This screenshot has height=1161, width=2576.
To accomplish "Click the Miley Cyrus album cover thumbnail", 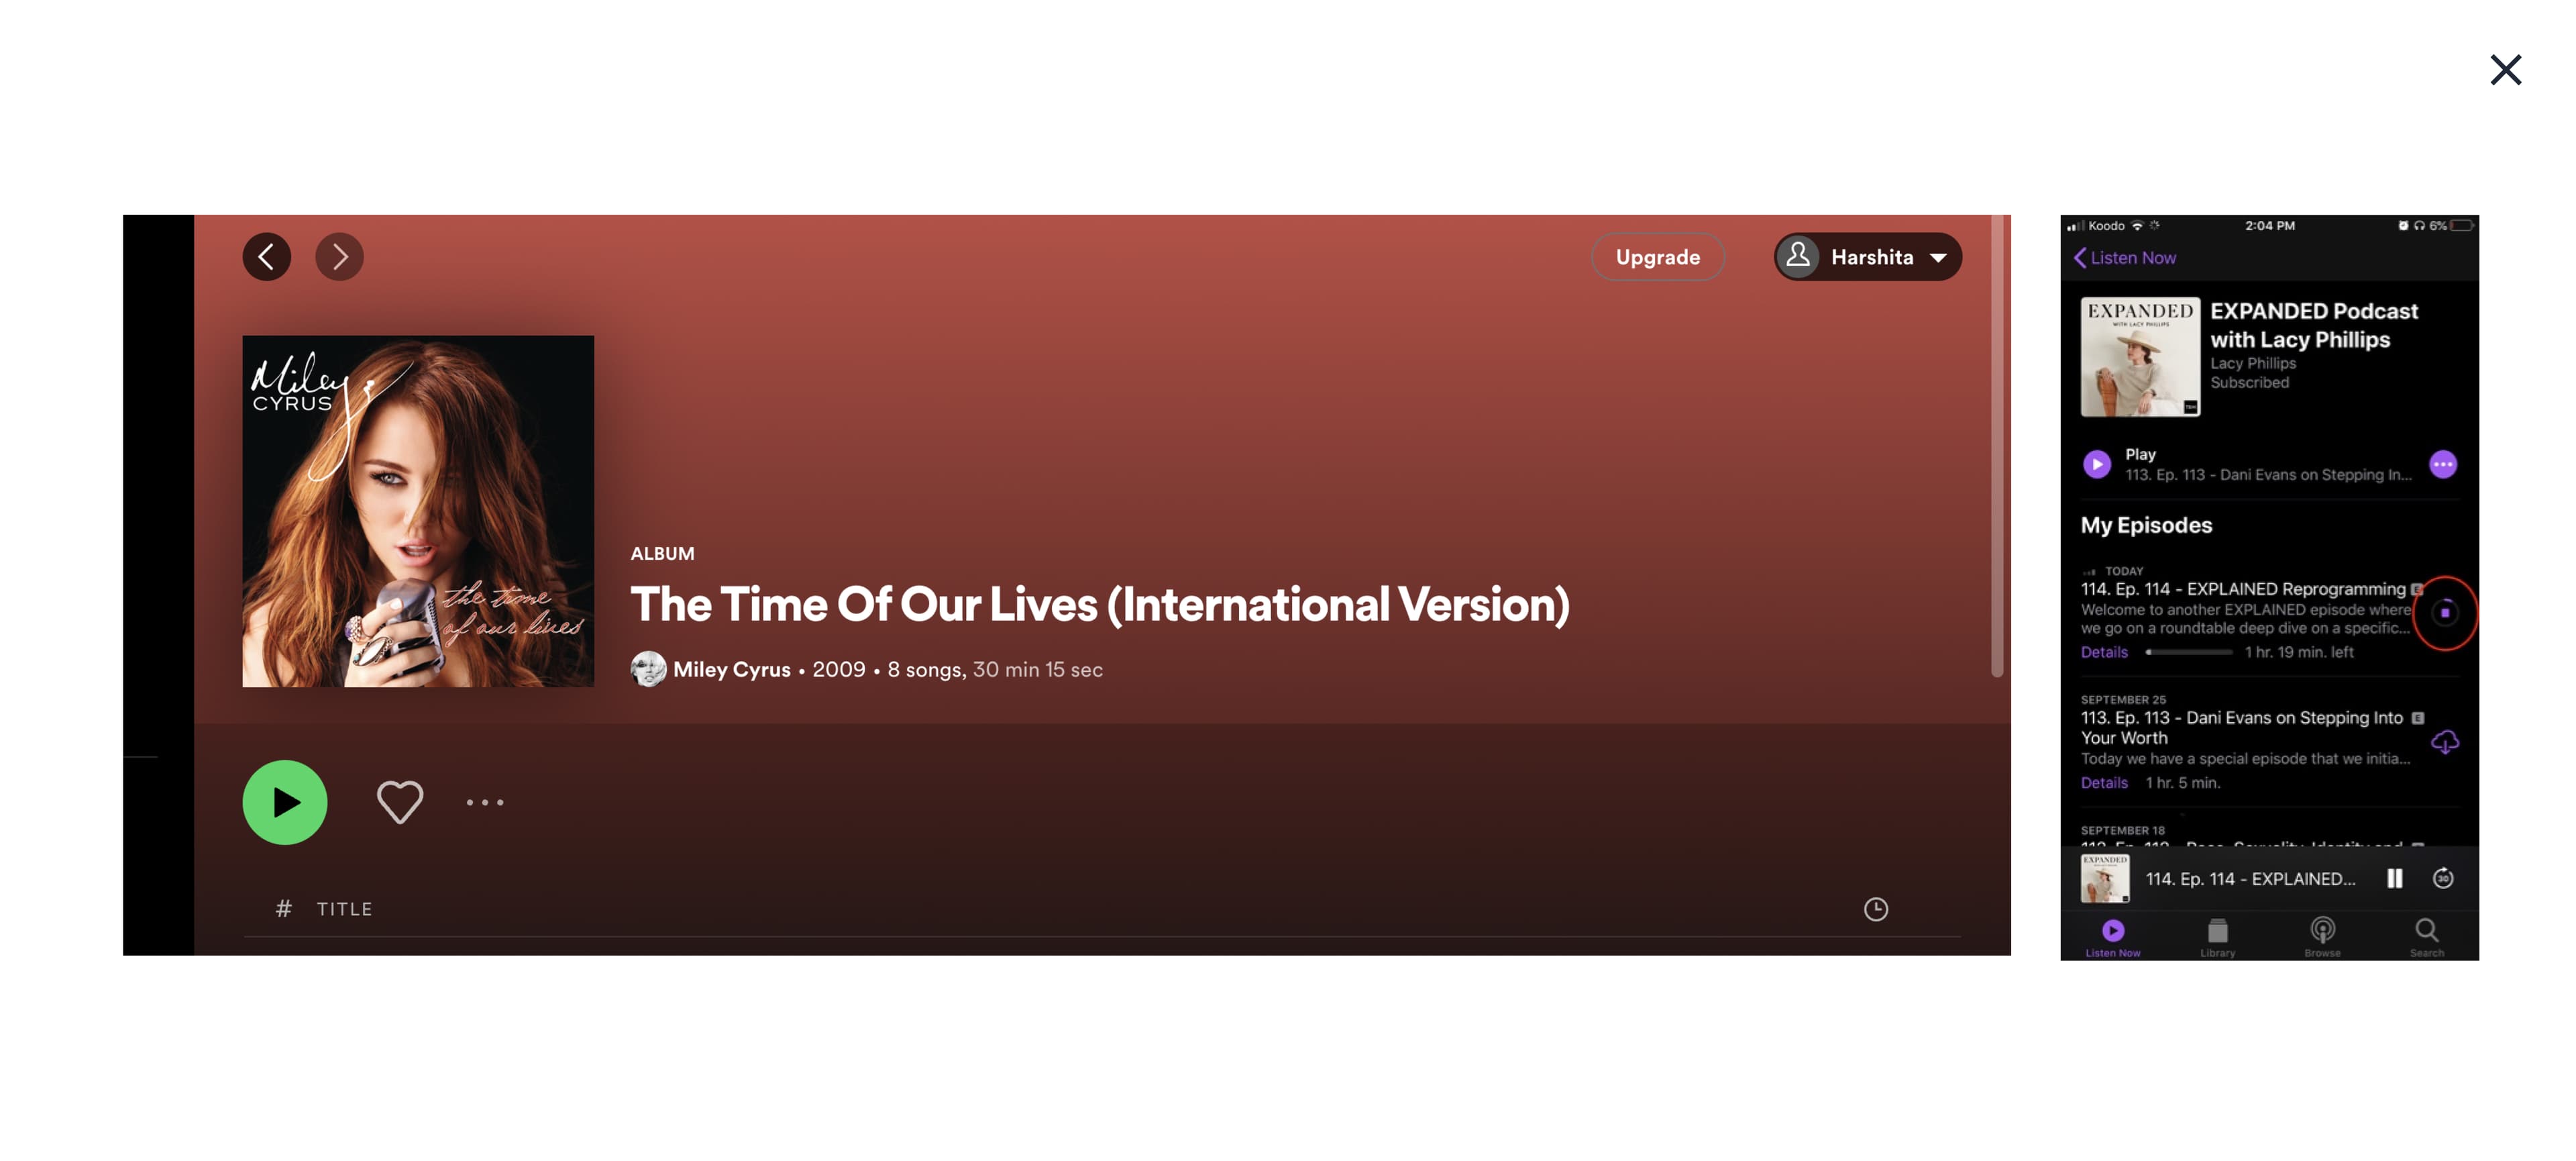I will [417, 510].
